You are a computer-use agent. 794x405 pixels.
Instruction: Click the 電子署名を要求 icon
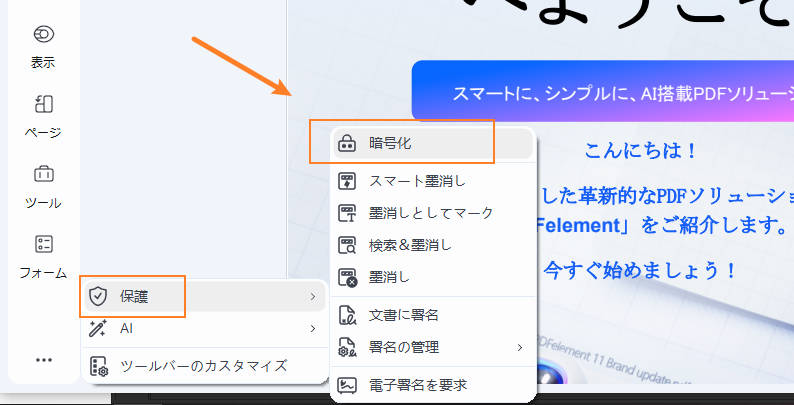[347, 385]
